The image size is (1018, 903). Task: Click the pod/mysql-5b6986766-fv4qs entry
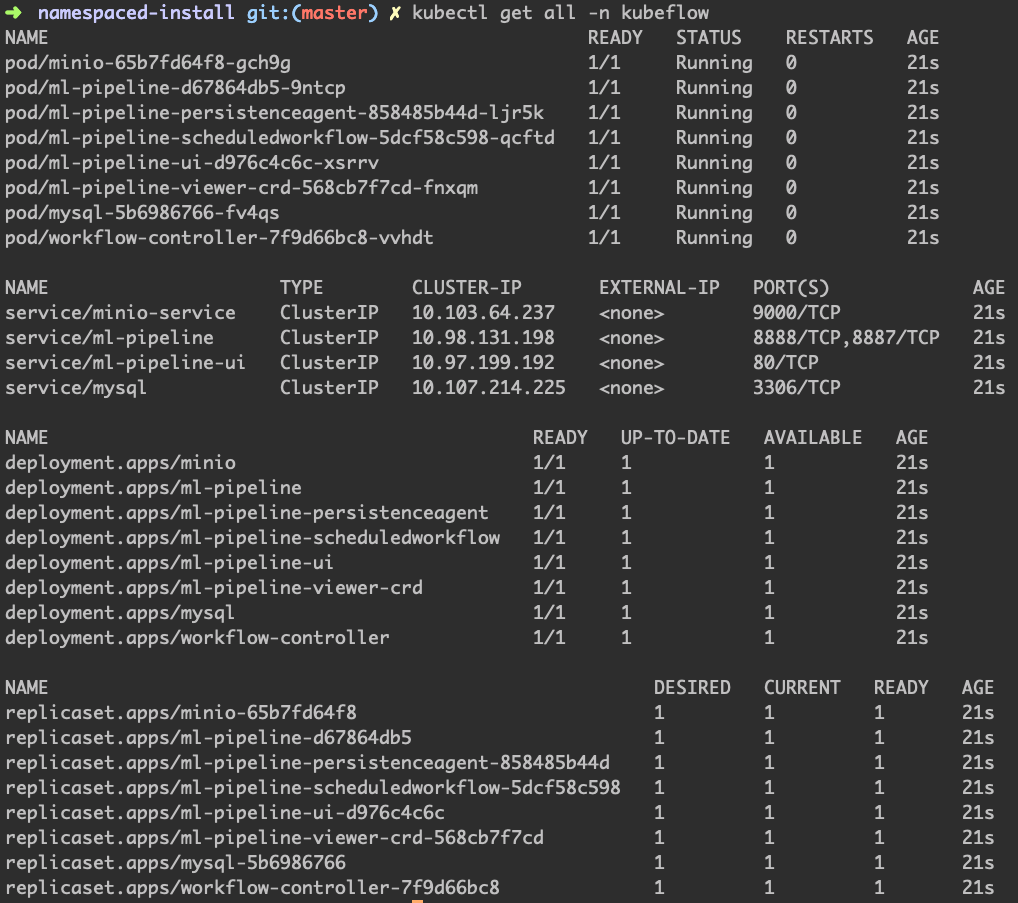(x=142, y=213)
